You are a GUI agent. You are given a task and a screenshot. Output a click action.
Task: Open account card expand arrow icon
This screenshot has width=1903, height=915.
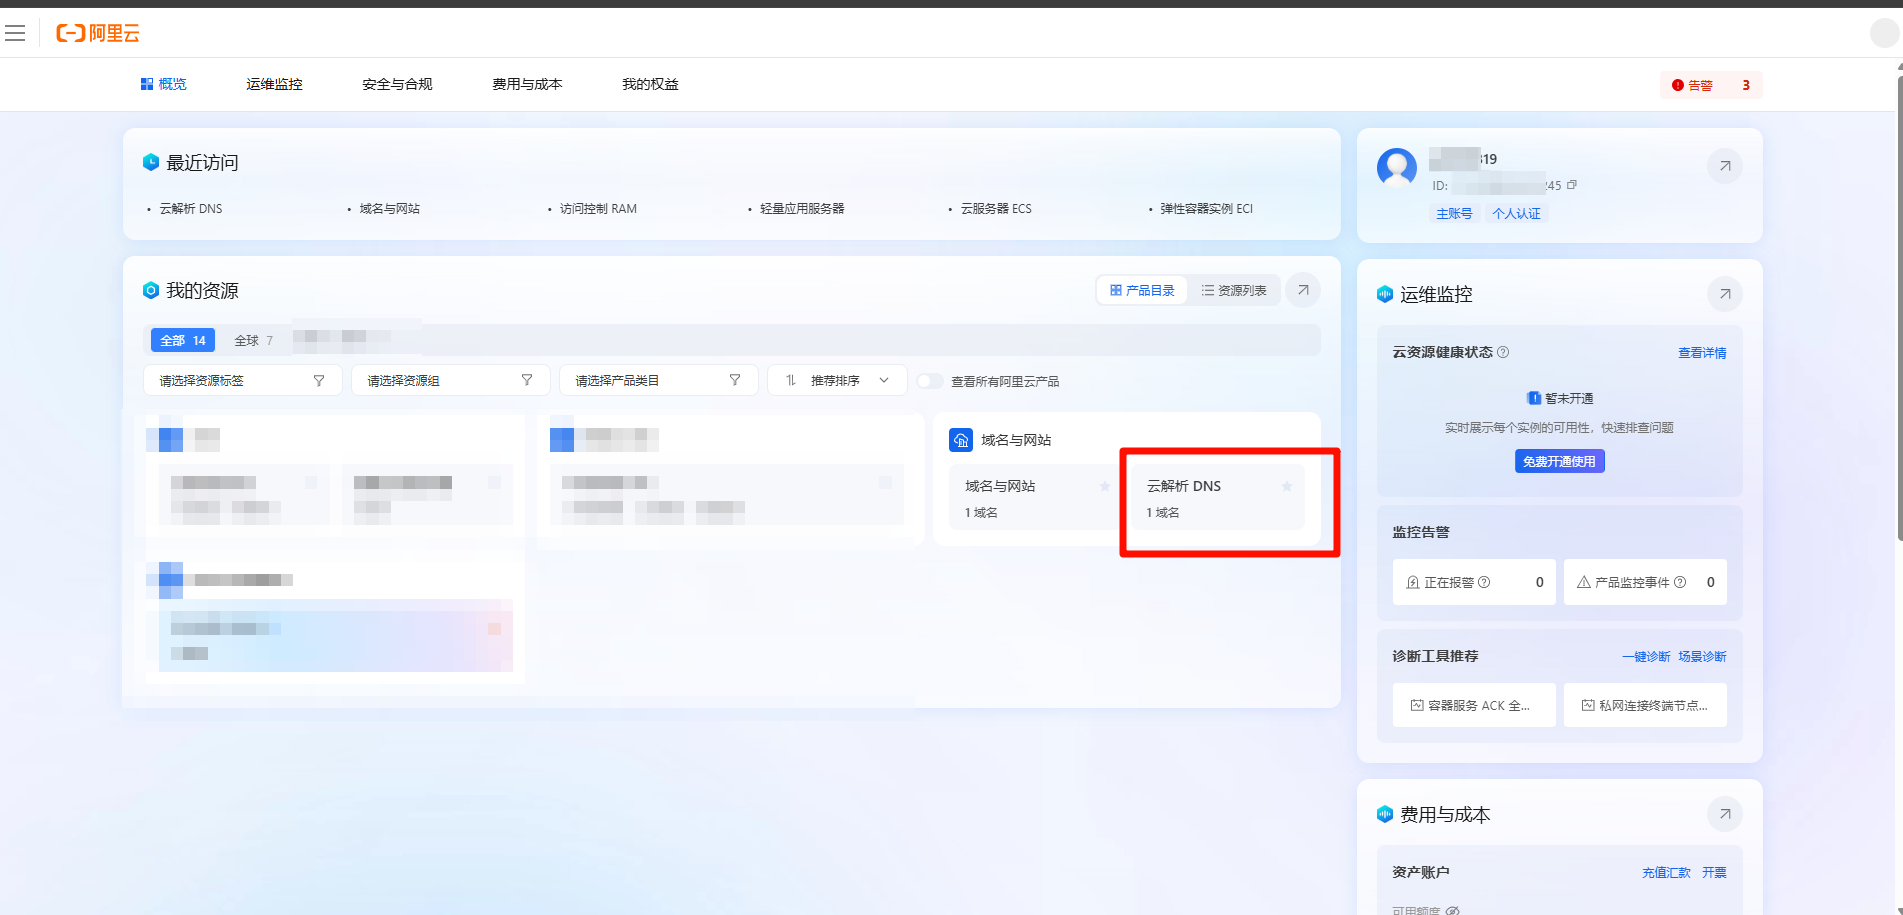point(1724,166)
